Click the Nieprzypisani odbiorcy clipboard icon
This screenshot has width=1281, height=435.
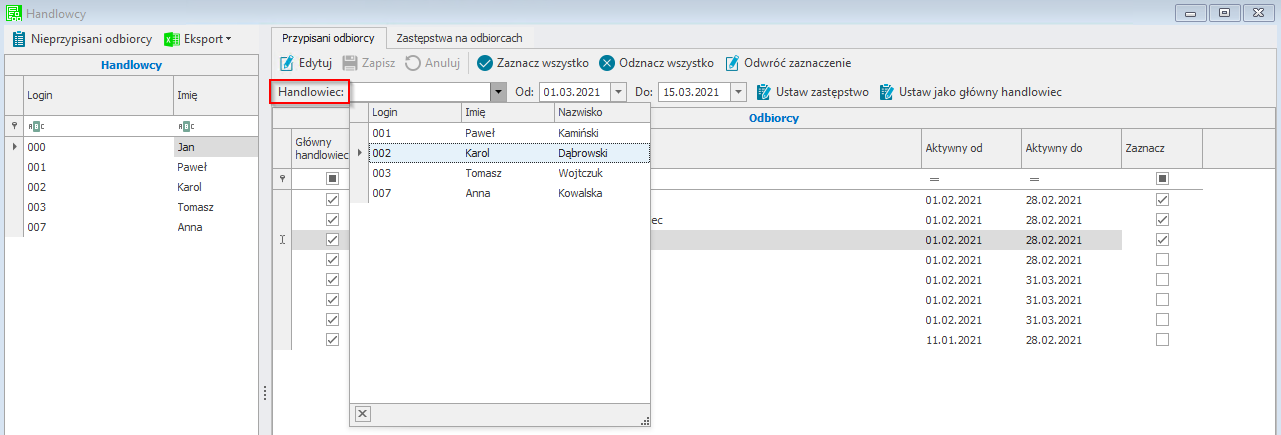pyautogui.click(x=18, y=39)
